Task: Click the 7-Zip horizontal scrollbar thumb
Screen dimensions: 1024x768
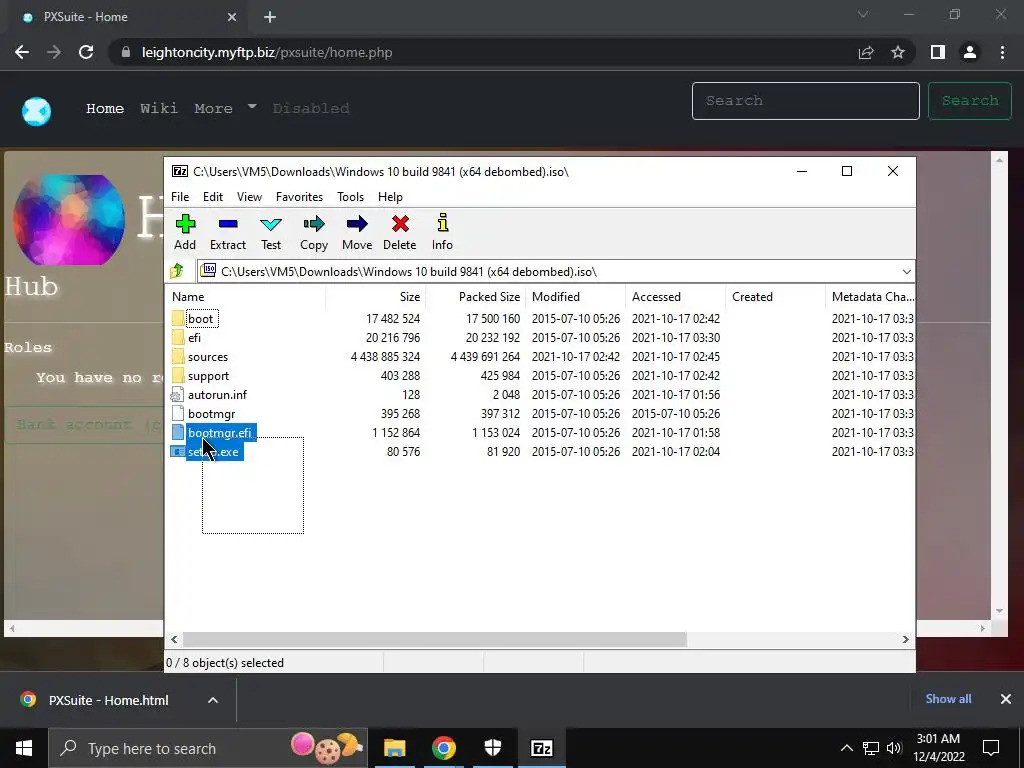Action: click(434, 639)
